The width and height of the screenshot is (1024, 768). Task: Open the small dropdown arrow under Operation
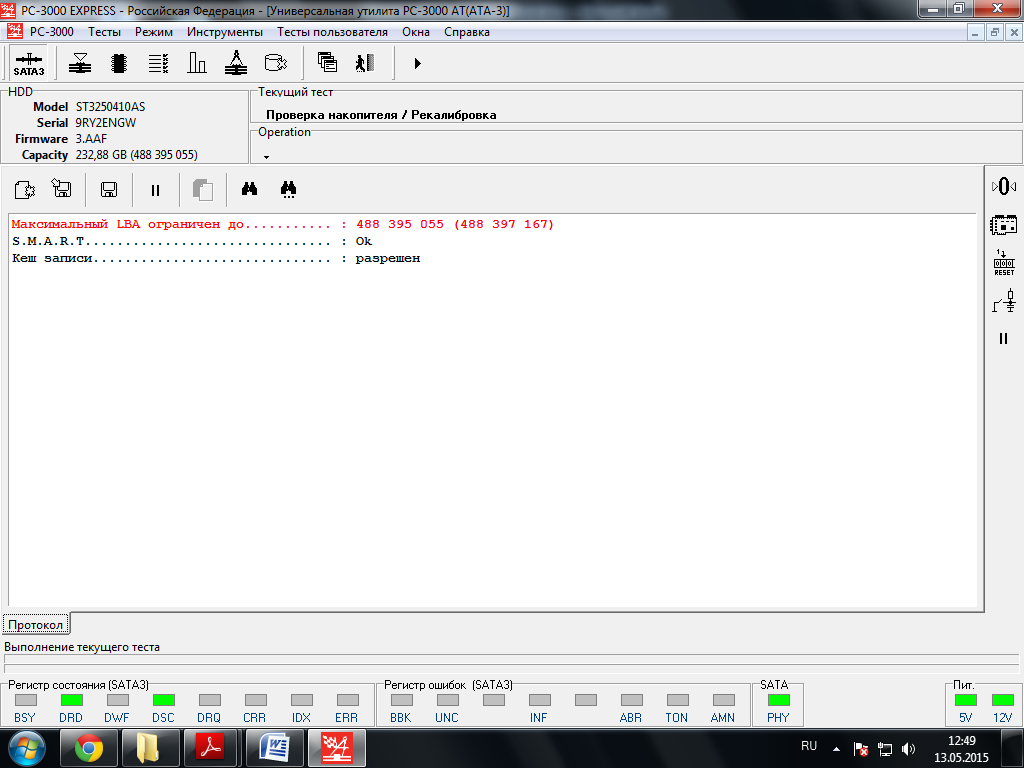pyautogui.click(x=266, y=157)
